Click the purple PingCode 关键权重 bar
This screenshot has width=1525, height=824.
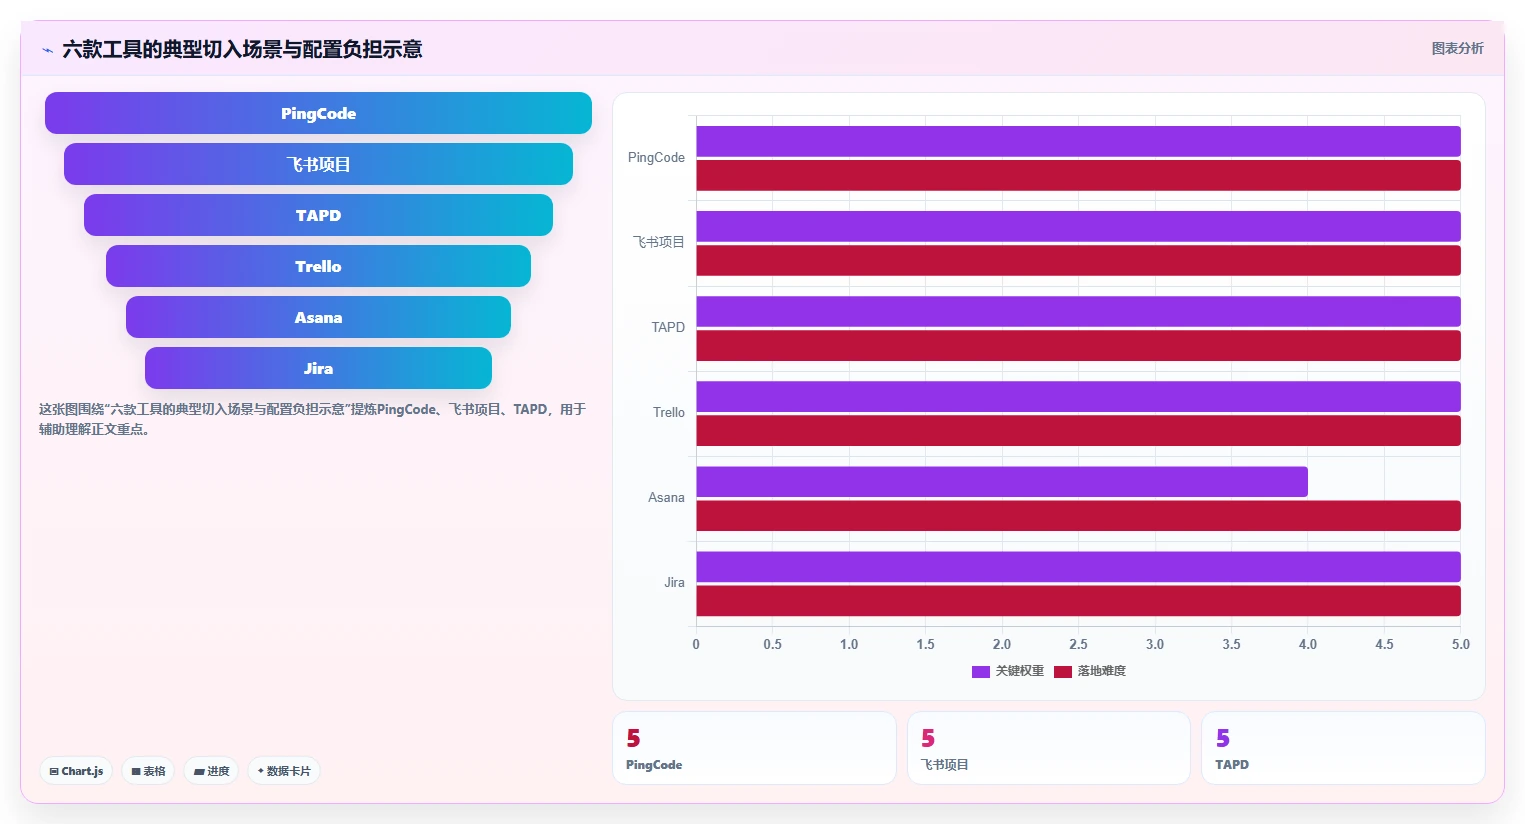pyautogui.click(x=1078, y=141)
